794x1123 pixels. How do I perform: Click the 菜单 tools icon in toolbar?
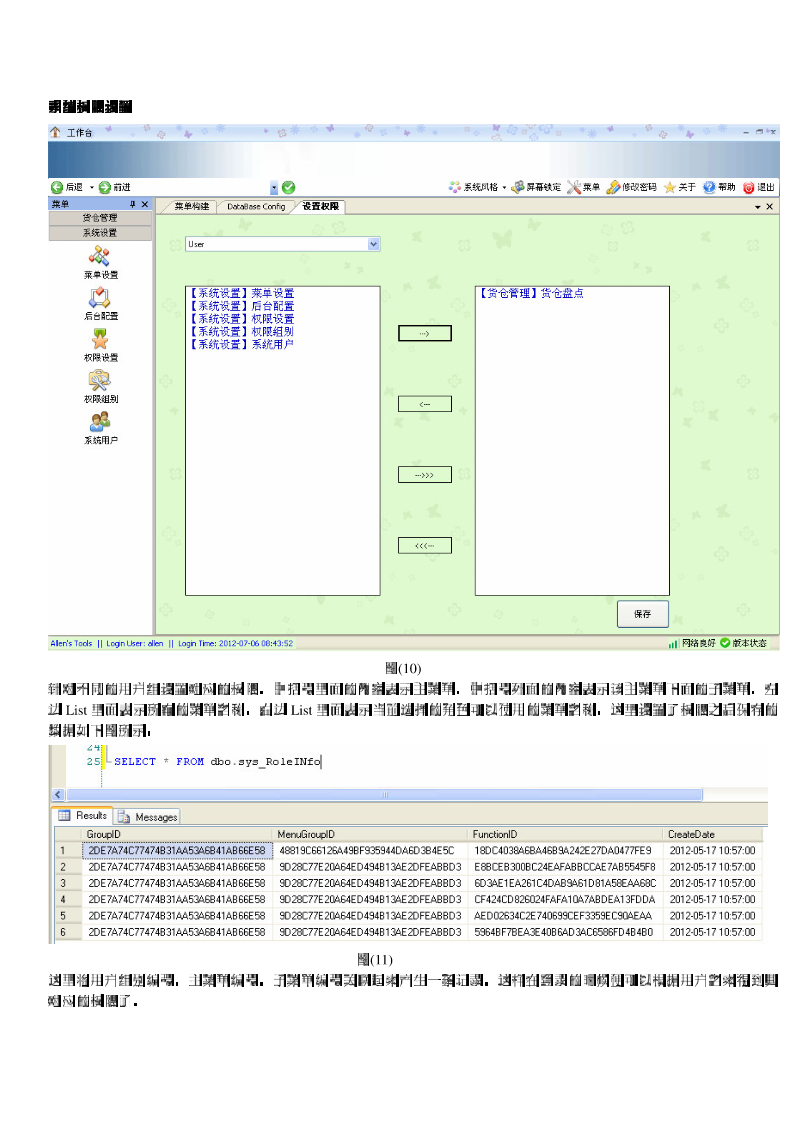573,187
